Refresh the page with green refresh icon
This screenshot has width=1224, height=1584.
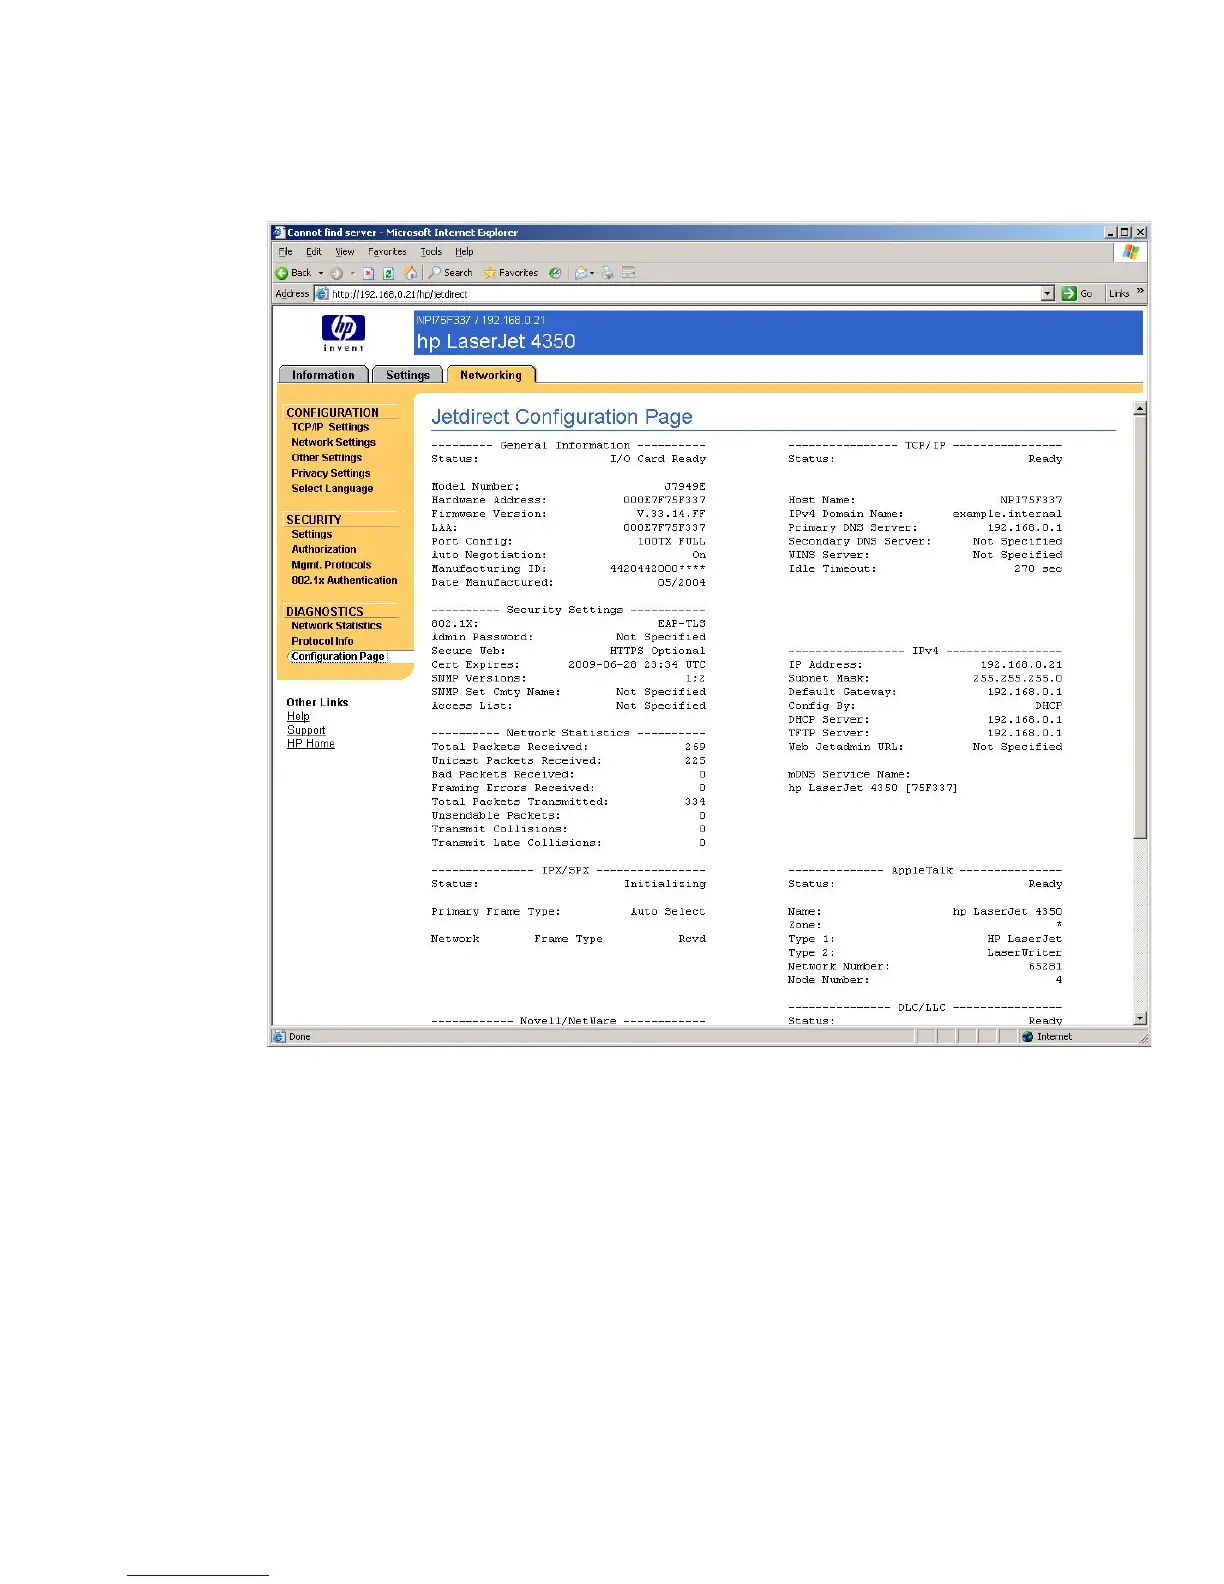coord(388,273)
